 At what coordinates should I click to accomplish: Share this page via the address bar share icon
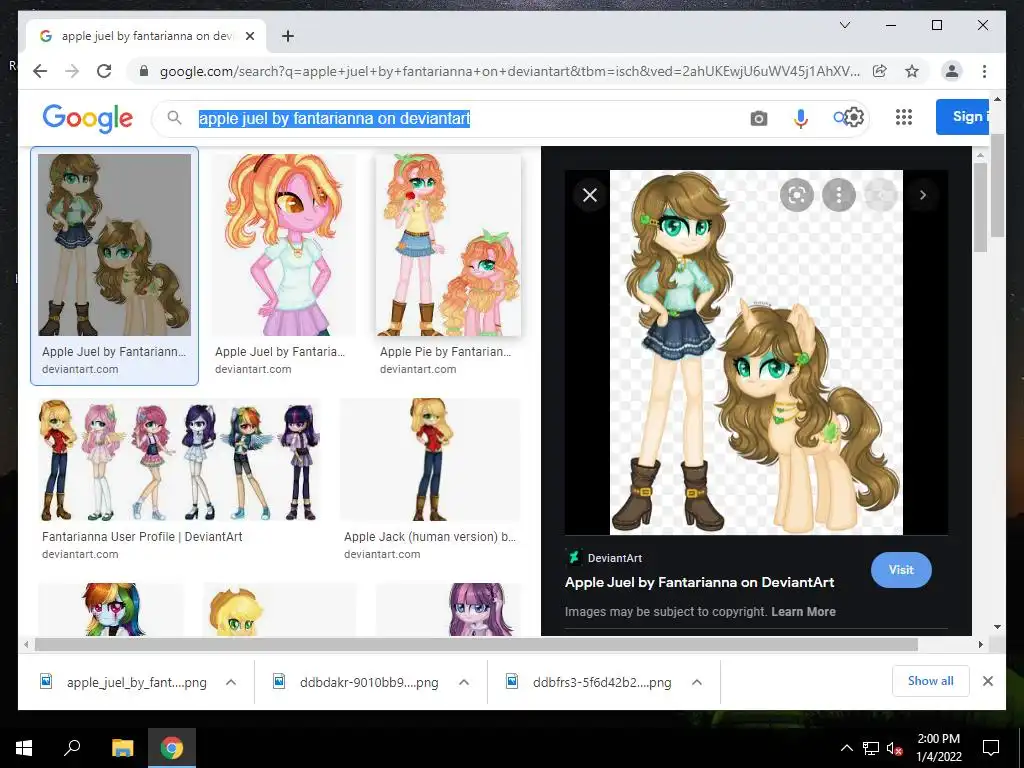(880, 71)
